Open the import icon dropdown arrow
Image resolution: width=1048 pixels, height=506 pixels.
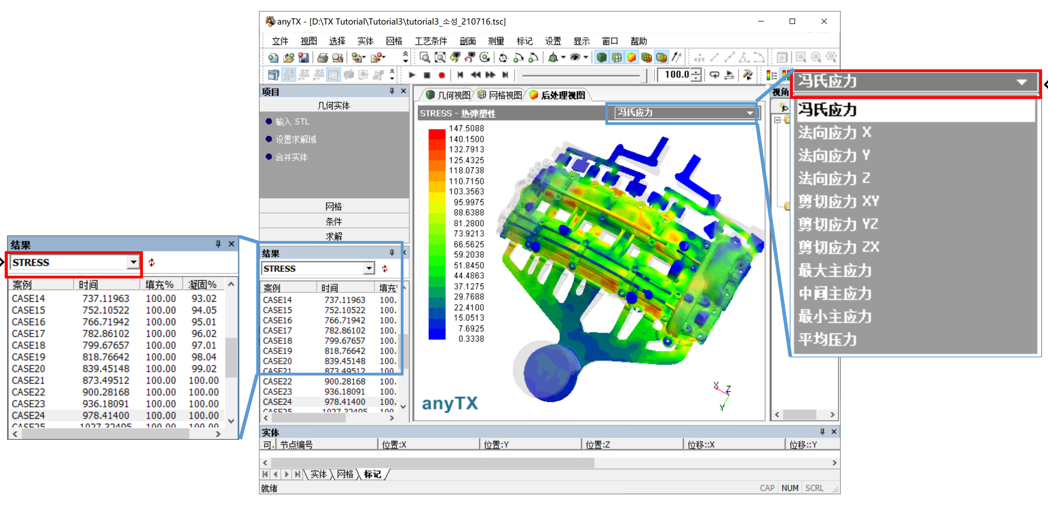pyautogui.click(x=364, y=57)
